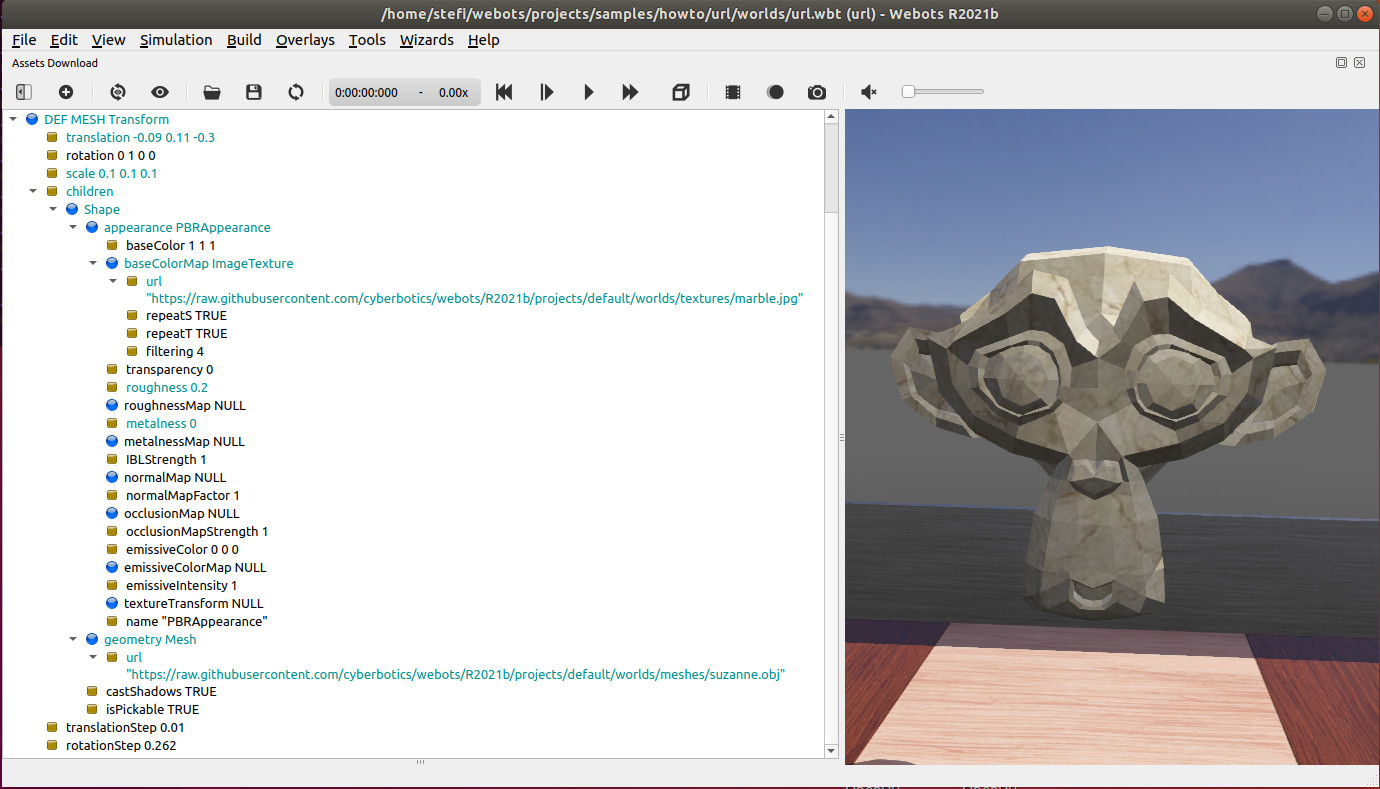Reload the world with the circular arrow icon
1380x789 pixels.
pos(296,92)
